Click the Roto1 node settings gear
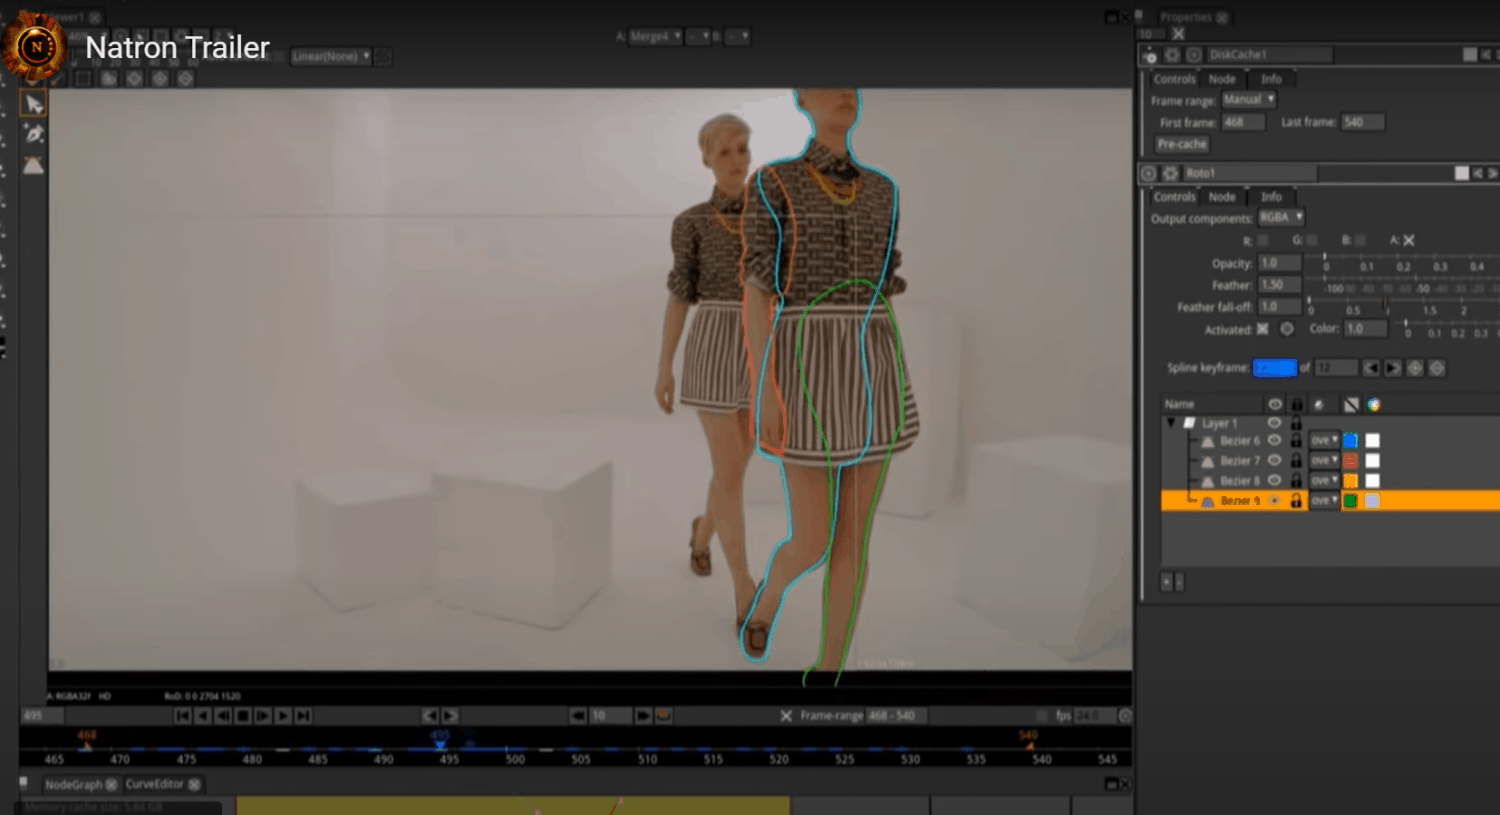1500x815 pixels. pos(1170,173)
